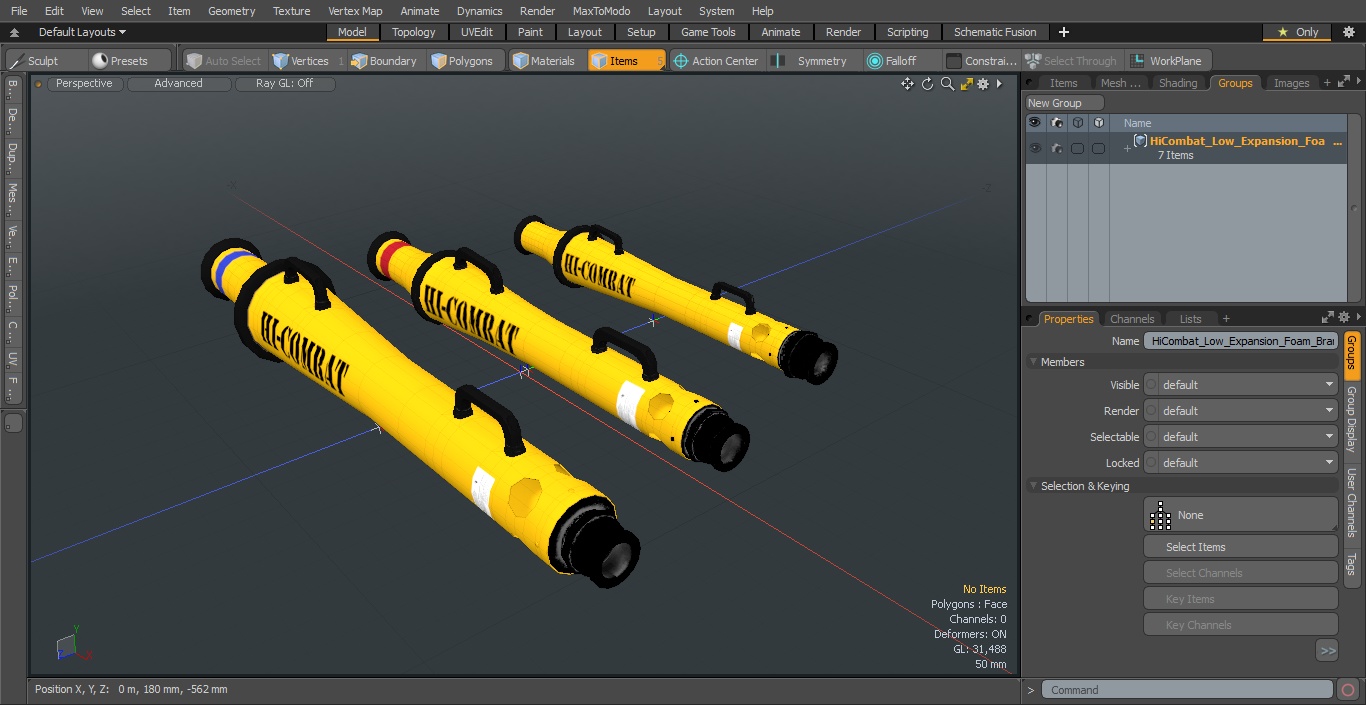
Task: Switch to Vertices selection mode
Action: (x=300, y=61)
